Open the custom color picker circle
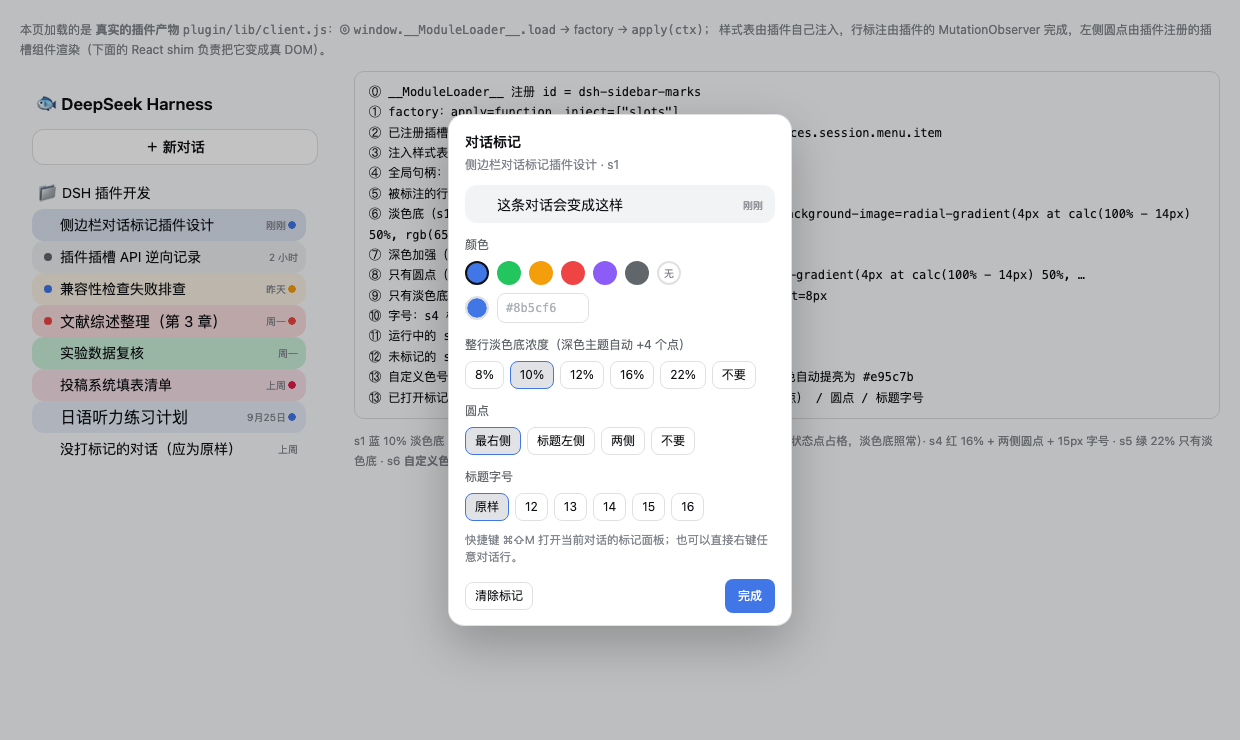 tap(477, 308)
